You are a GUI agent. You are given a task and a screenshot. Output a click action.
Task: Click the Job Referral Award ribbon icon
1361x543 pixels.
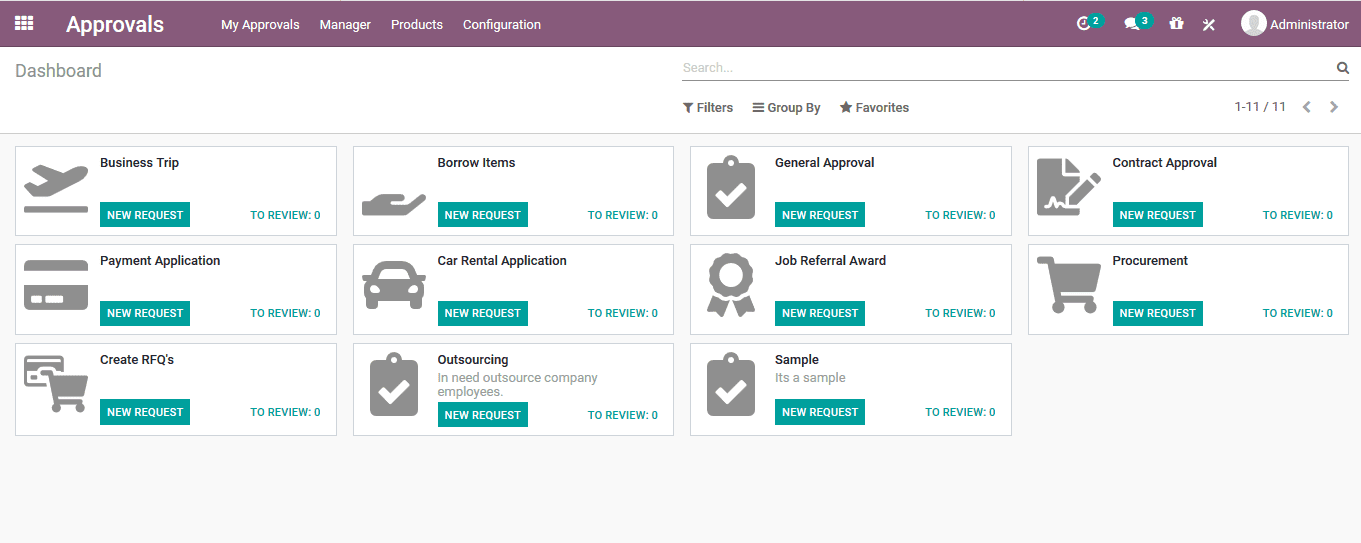tap(731, 285)
